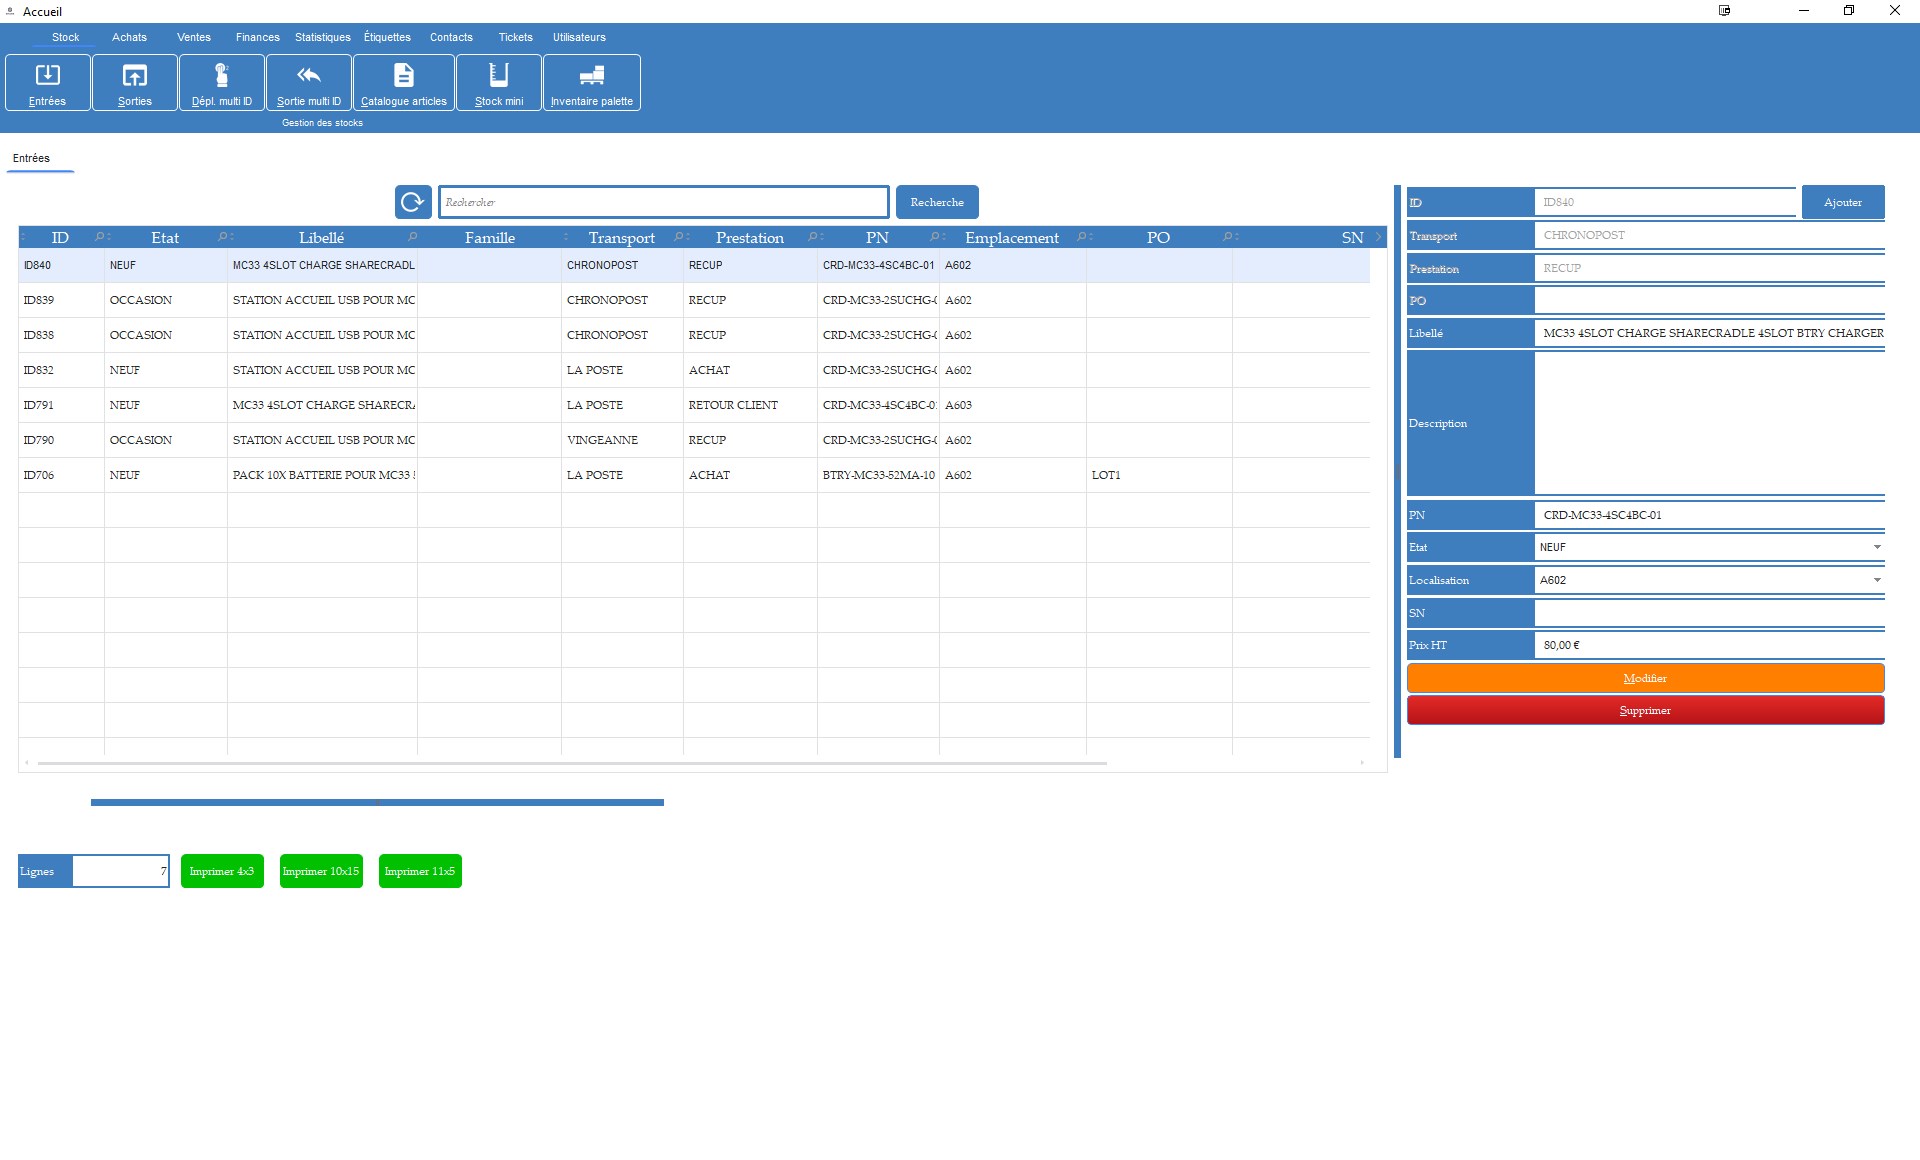Click the Famille column header
Screen dimensions: 1920x1160
point(490,237)
